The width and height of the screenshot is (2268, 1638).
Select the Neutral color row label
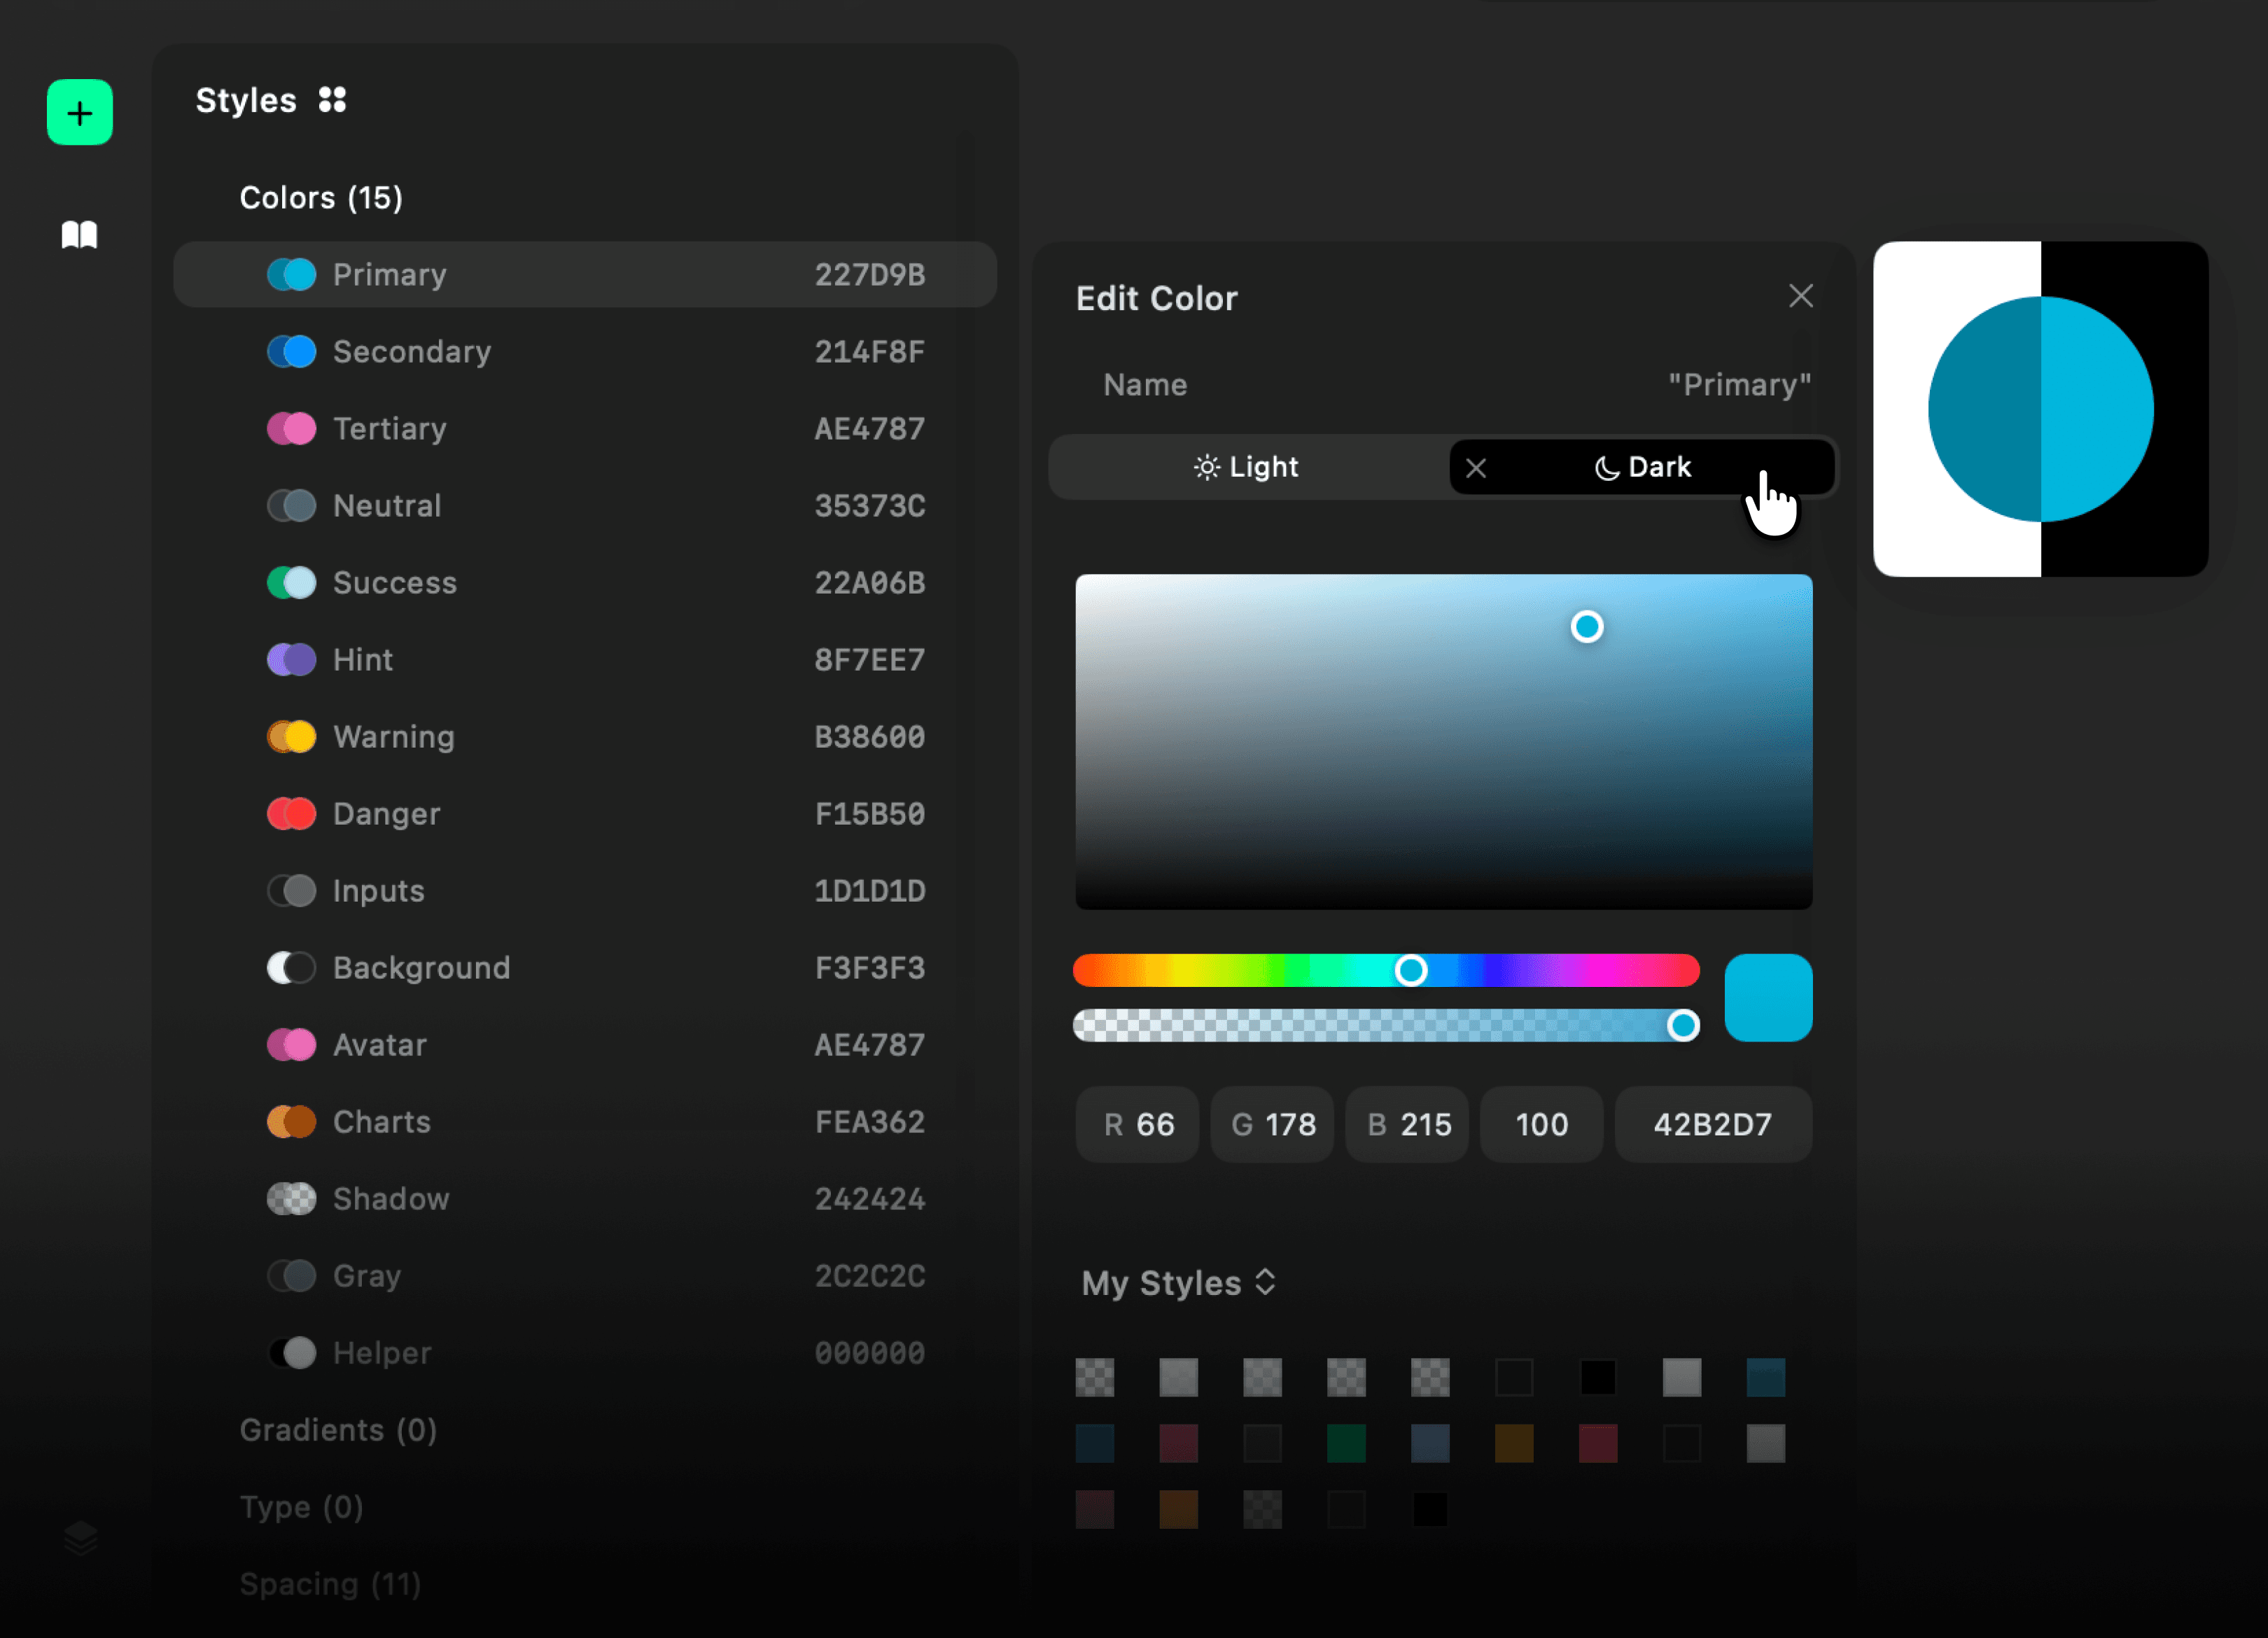[x=387, y=505]
